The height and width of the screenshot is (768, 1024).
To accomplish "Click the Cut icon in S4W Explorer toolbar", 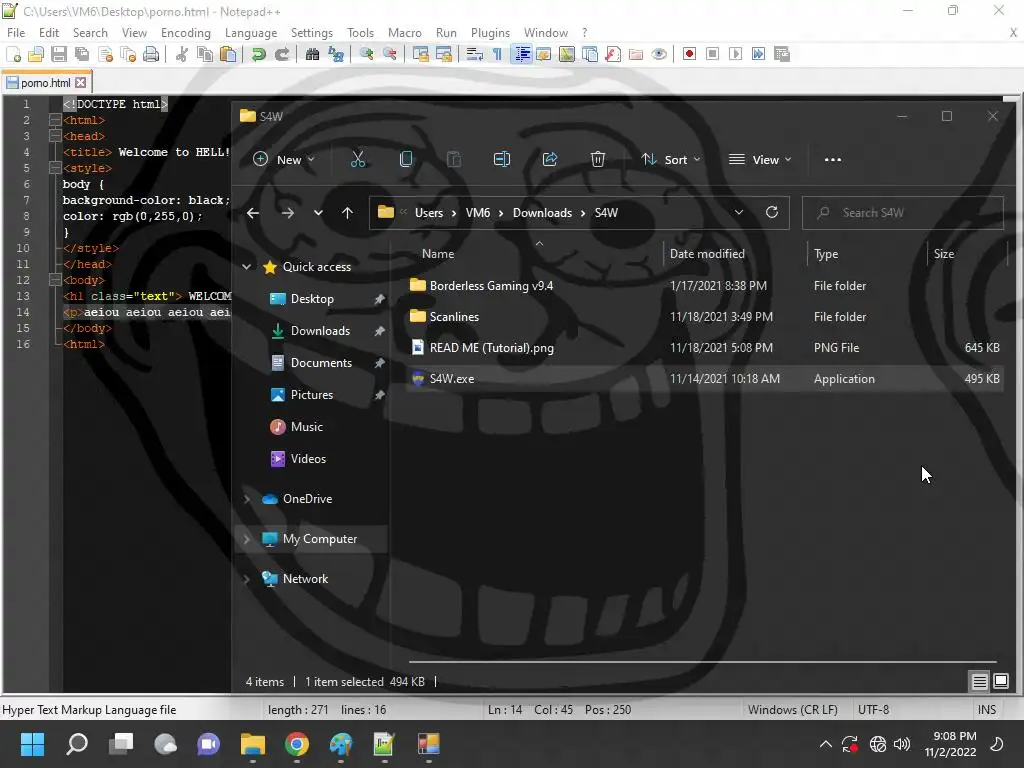I will click(x=358, y=159).
